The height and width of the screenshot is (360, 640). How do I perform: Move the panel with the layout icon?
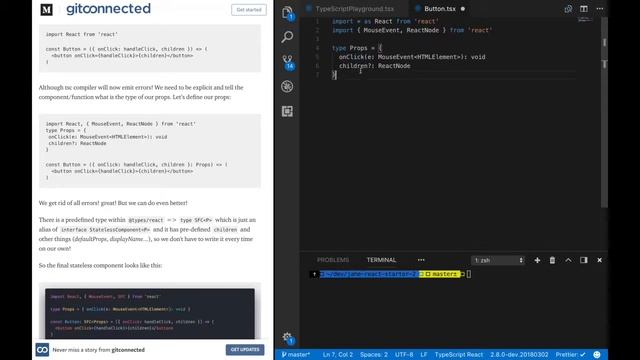[584, 260]
